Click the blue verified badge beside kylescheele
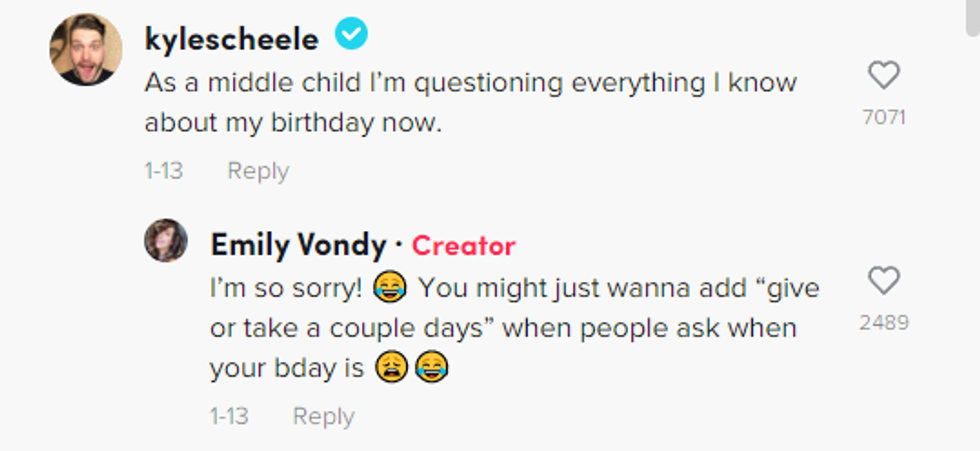 (350, 37)
